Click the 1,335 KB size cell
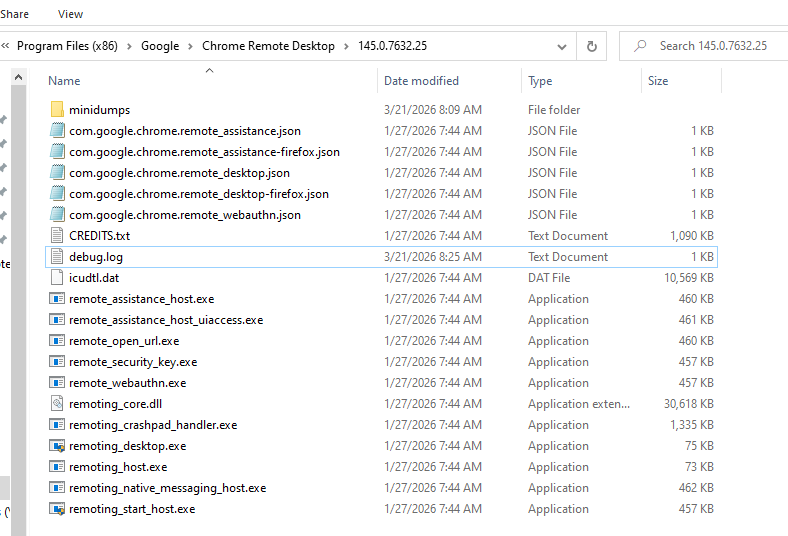 coord(692,425)
